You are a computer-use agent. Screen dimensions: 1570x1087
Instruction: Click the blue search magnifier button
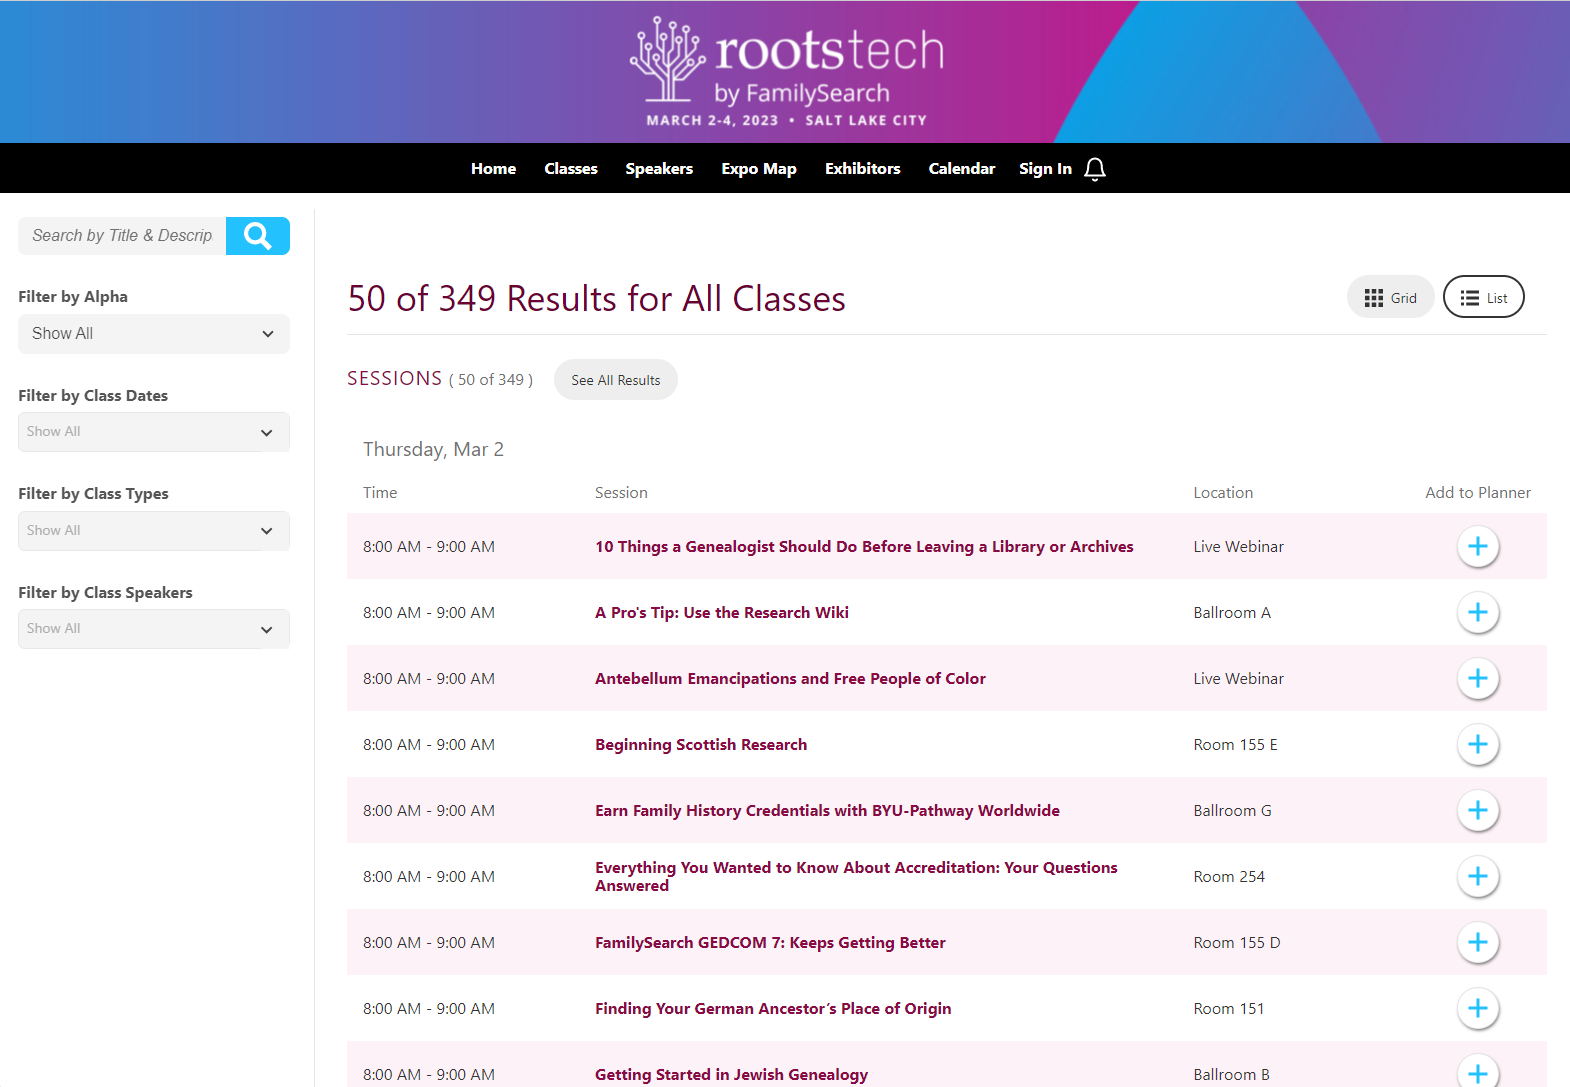(x=258, y=236)
